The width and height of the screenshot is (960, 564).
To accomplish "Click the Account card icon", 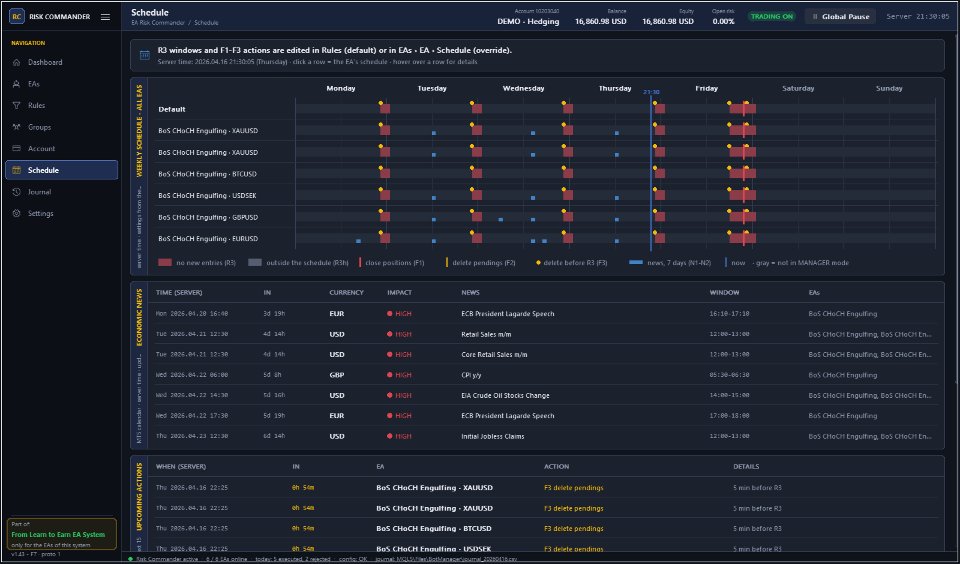I will click(x=17, y=149).
